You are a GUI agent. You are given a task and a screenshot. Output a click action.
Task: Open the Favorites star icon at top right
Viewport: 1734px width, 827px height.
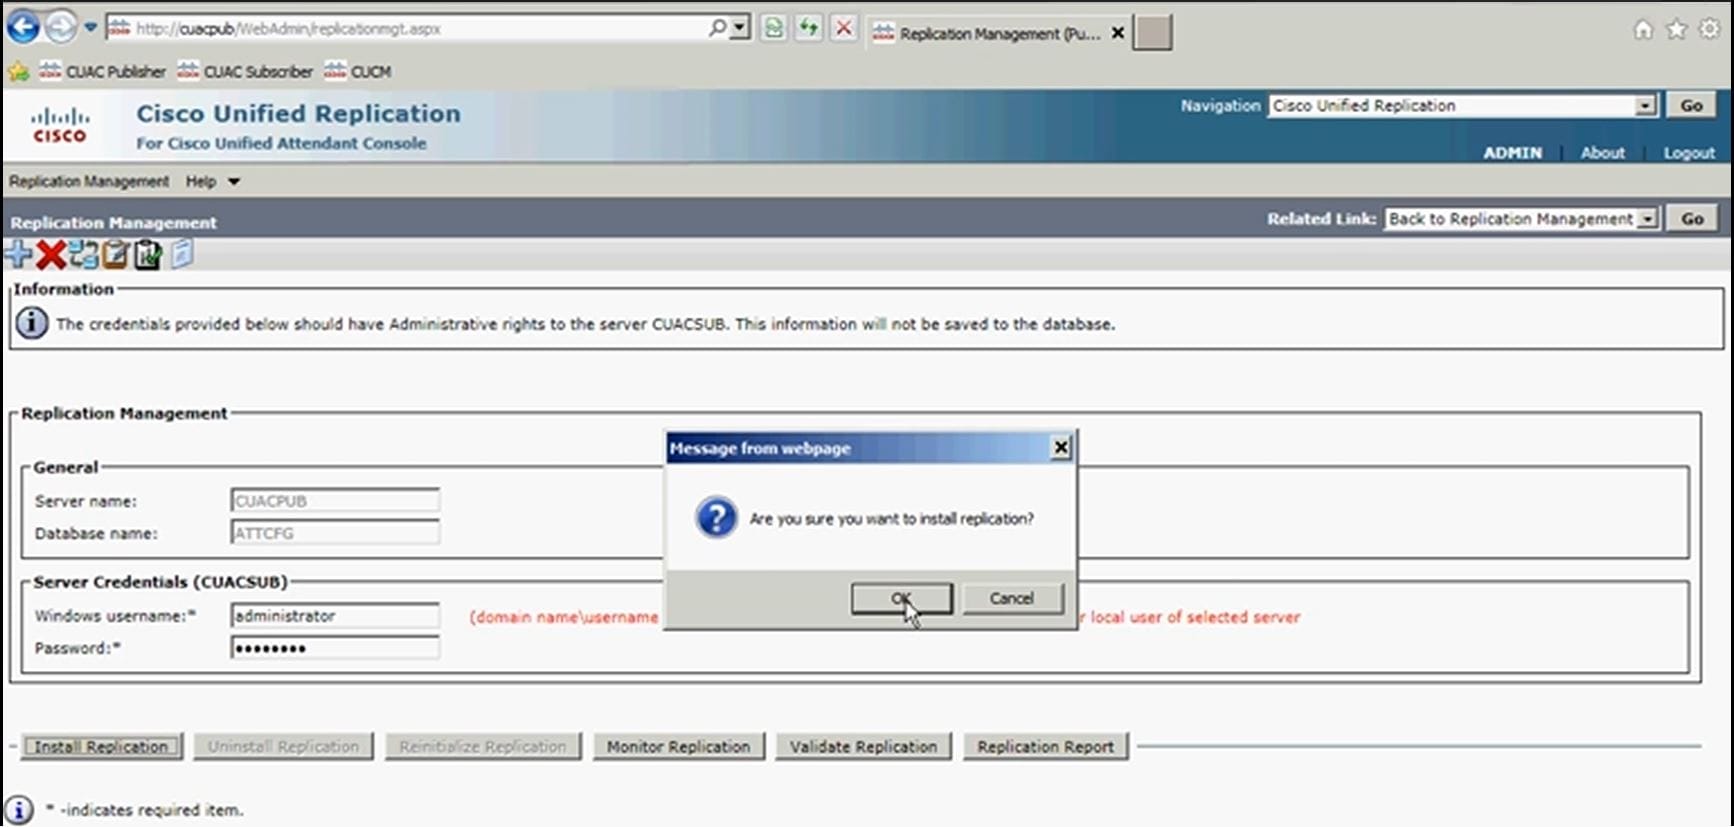coord(1676,30)
